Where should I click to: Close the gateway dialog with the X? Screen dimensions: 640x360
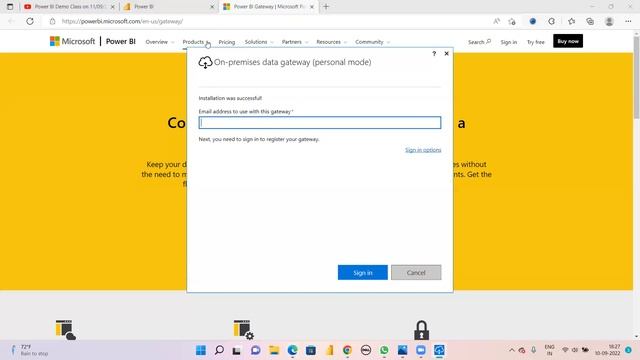[447, 53]
